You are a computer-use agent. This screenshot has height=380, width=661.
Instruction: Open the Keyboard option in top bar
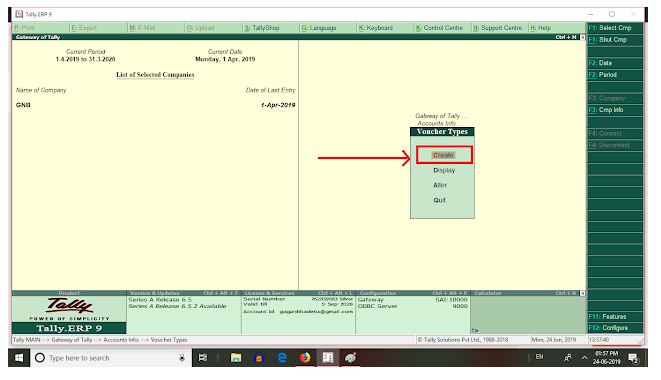coord(385,28)
